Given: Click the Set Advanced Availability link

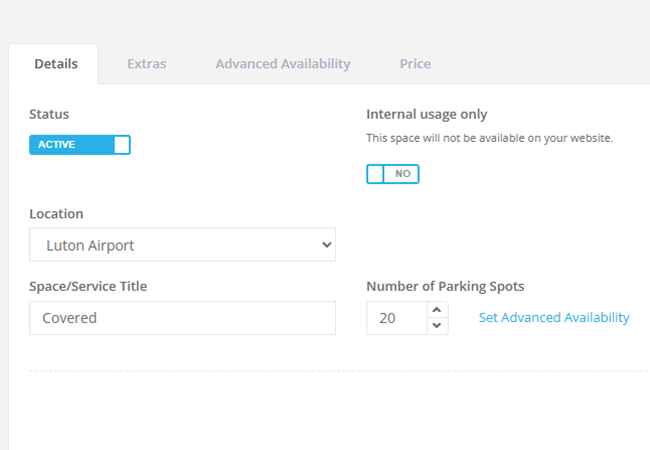Looking at the screenshot, I should [554, 317].
